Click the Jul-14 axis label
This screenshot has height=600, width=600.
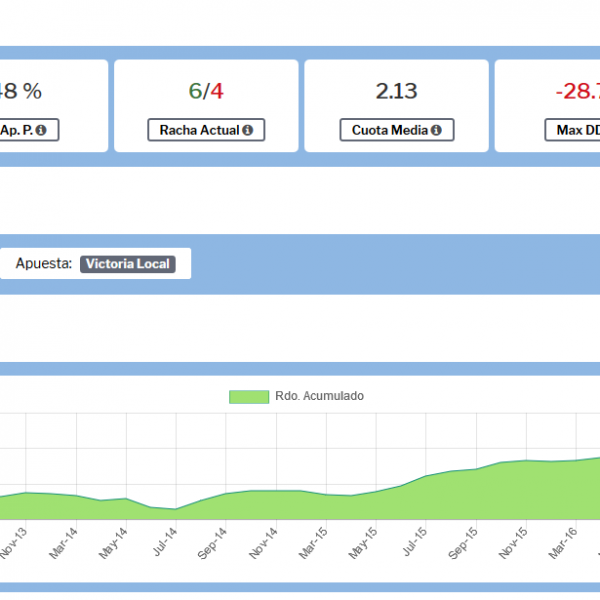[x=165, y=543]
